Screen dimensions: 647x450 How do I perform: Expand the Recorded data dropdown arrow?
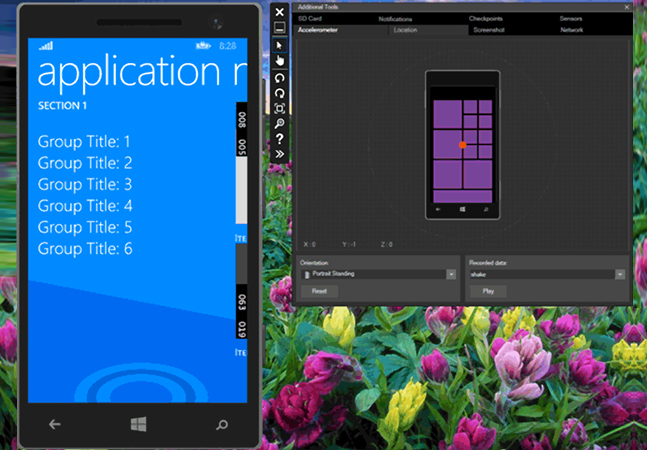click(620, 274)
